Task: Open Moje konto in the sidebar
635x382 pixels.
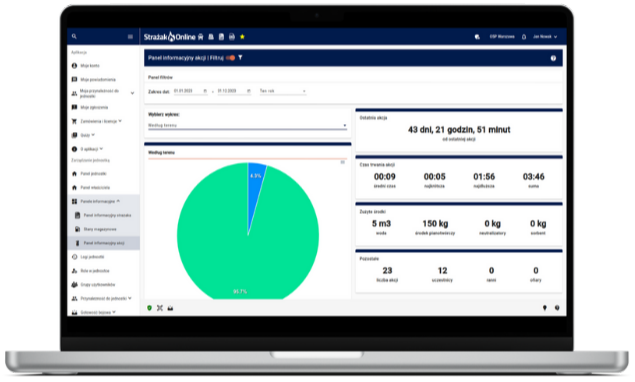Action: pos(90,66)
